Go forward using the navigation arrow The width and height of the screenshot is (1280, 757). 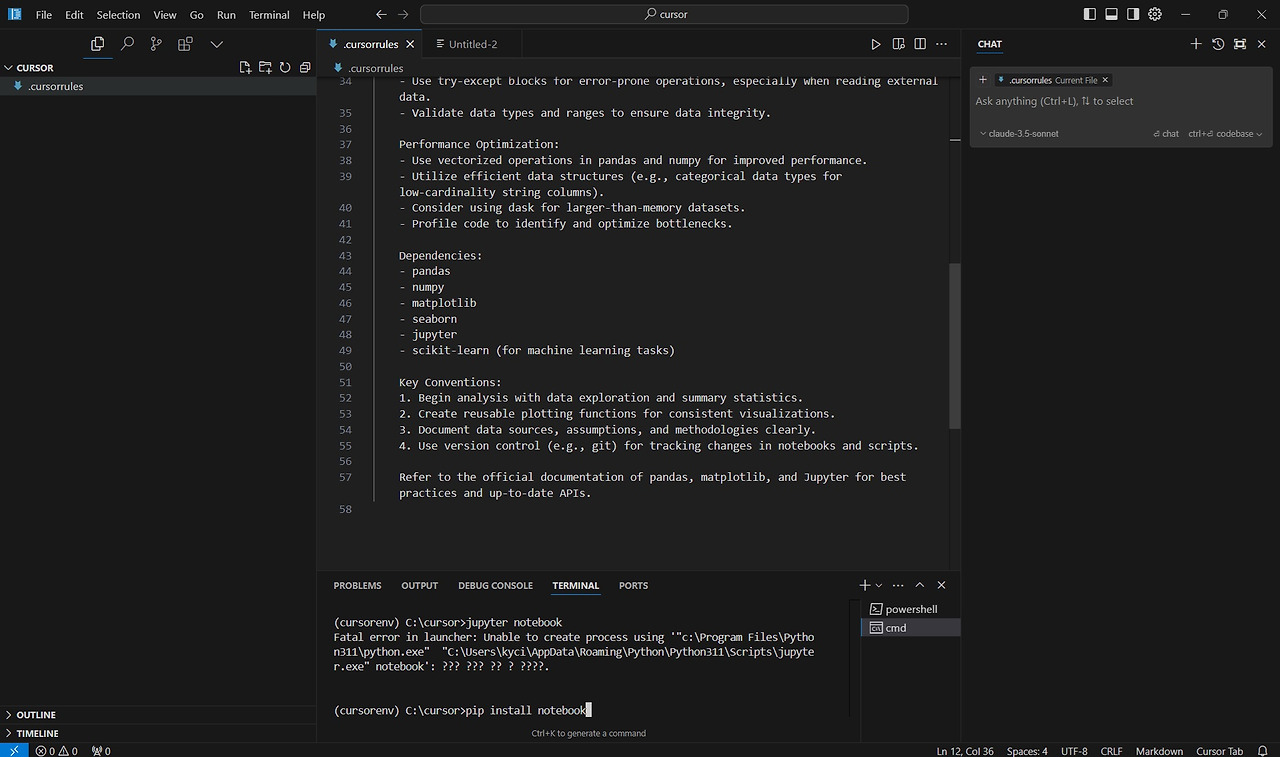pos(403,15)
